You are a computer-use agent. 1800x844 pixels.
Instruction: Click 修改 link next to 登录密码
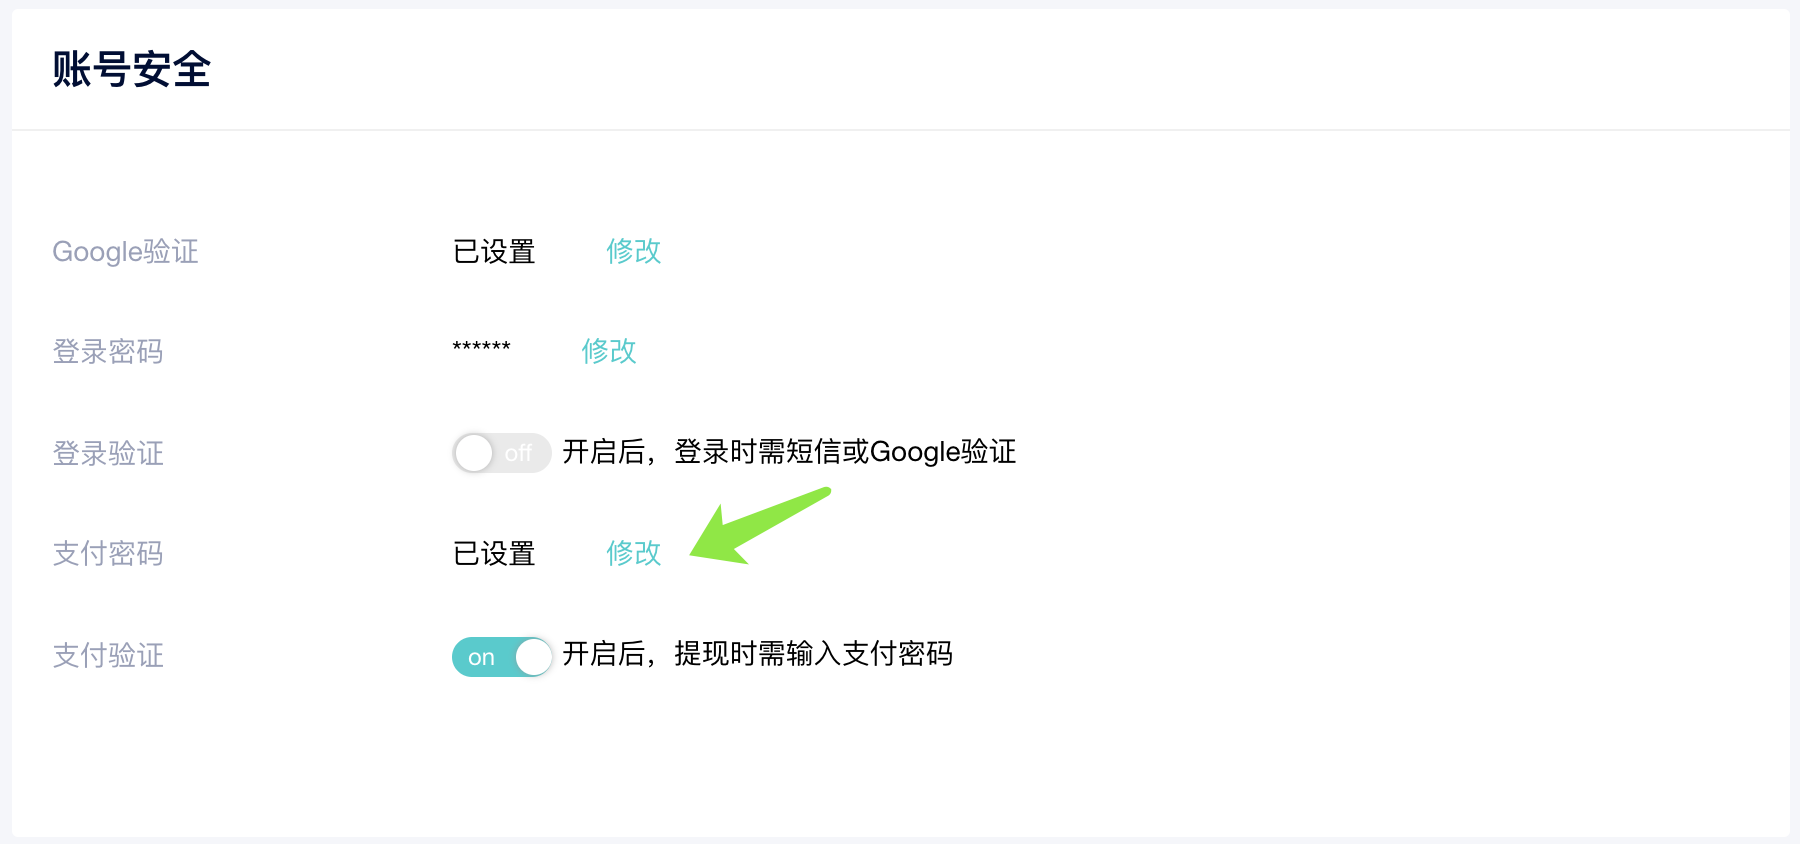coord(609,351)
